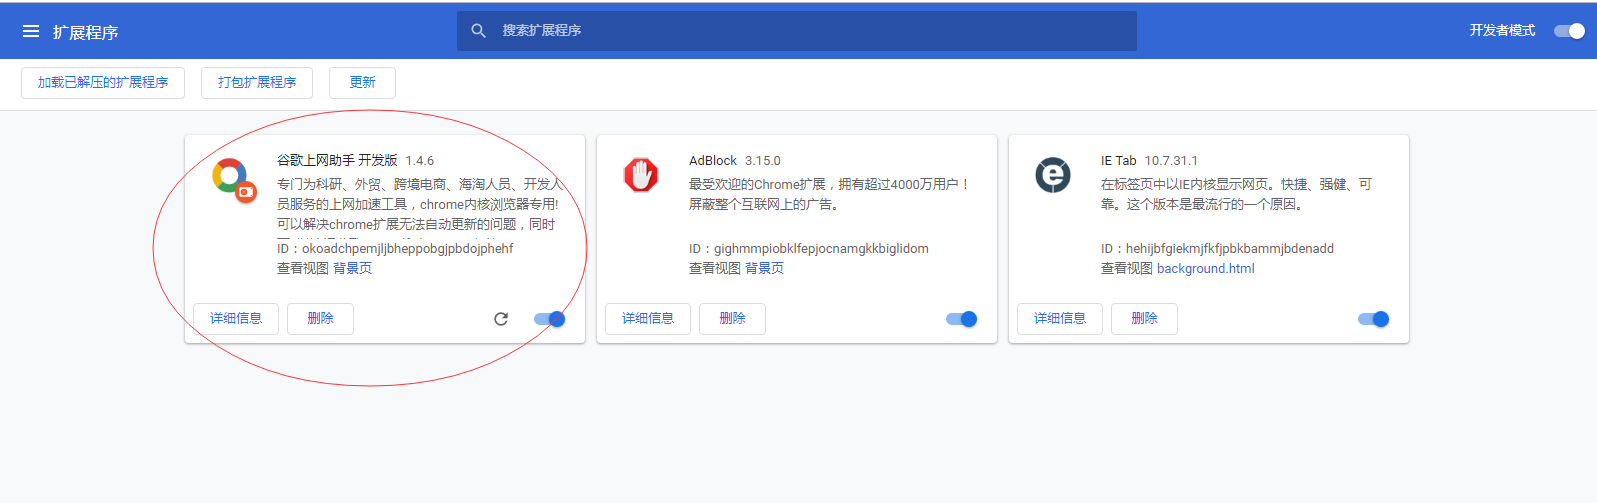Image resolution: width=1597 pixels, height=503 pixels.
Task: Disable the IE Tab extension toggle
Action: click(1373, 319)
